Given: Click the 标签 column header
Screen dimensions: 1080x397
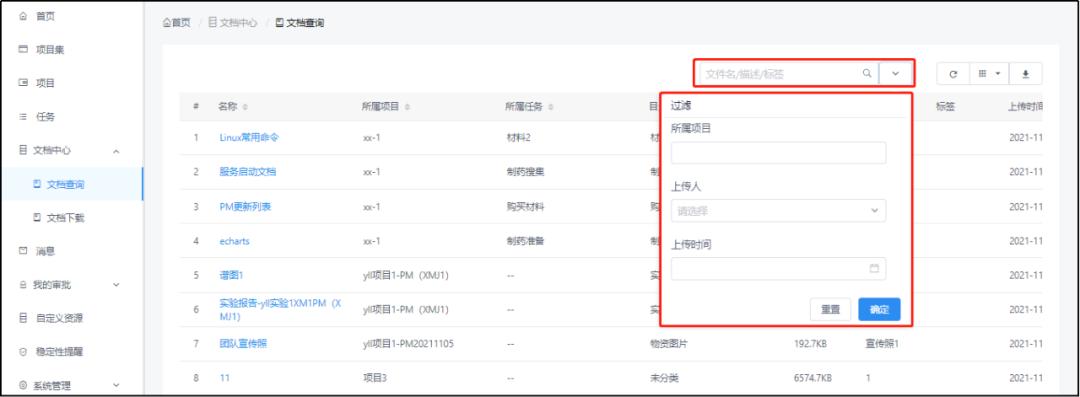Looking at the screenshot, I should [x=945, y=107].
